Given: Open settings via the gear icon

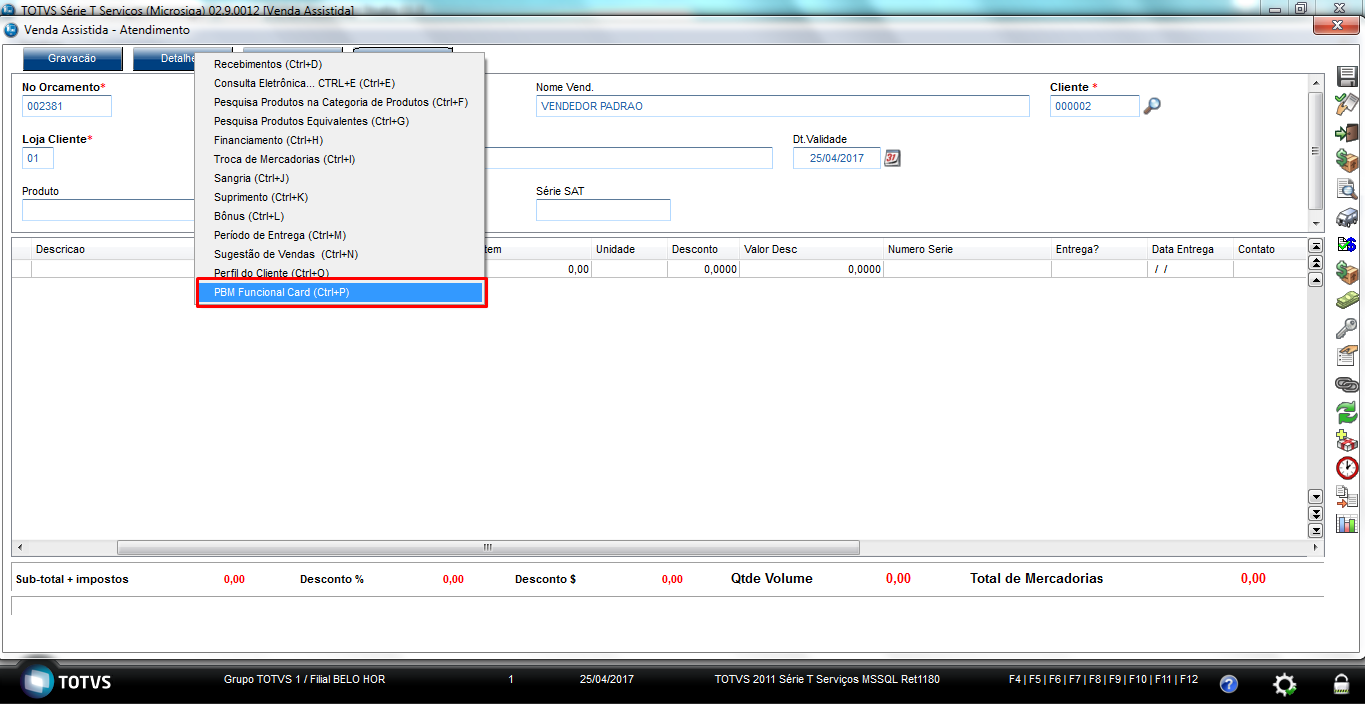Looking at the screenshot, I should click(x=1285, y=684).
